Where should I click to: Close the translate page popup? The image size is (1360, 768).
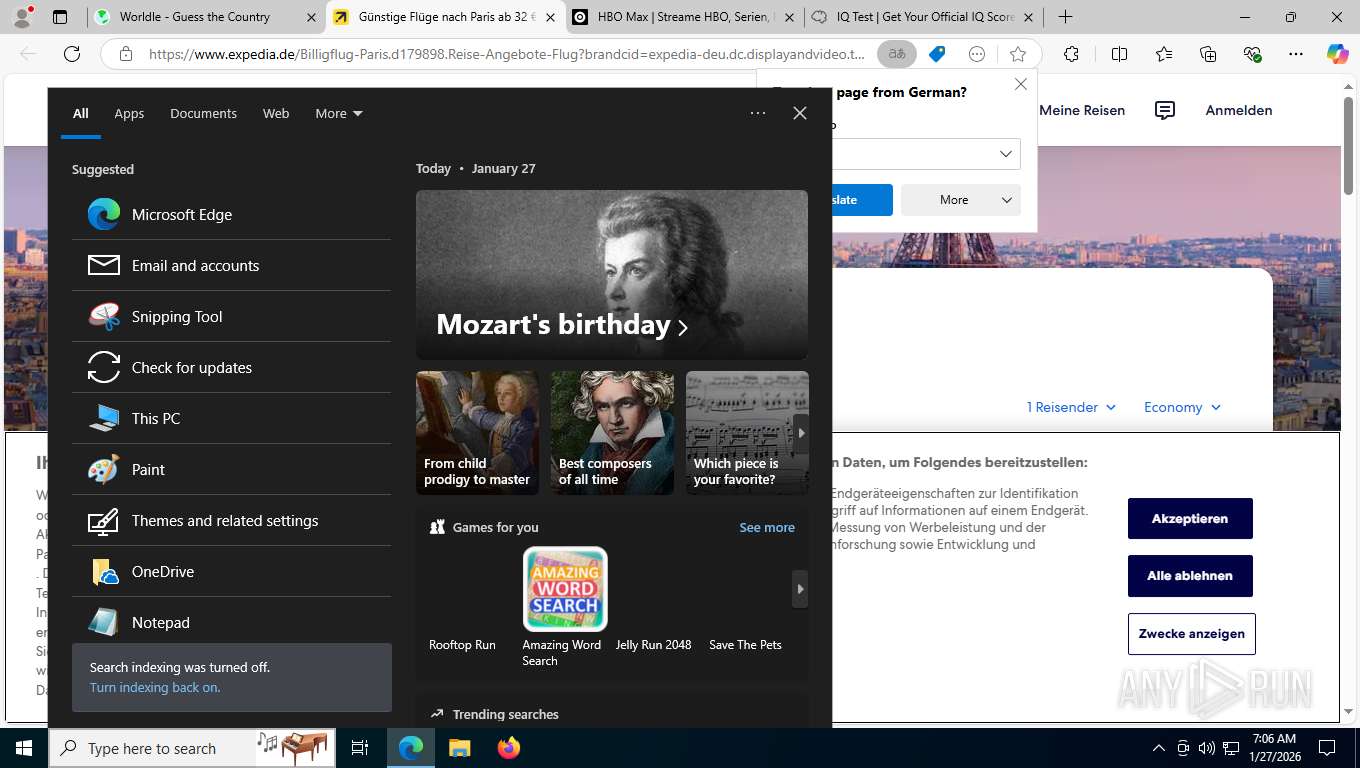(x=1021, y=84)
